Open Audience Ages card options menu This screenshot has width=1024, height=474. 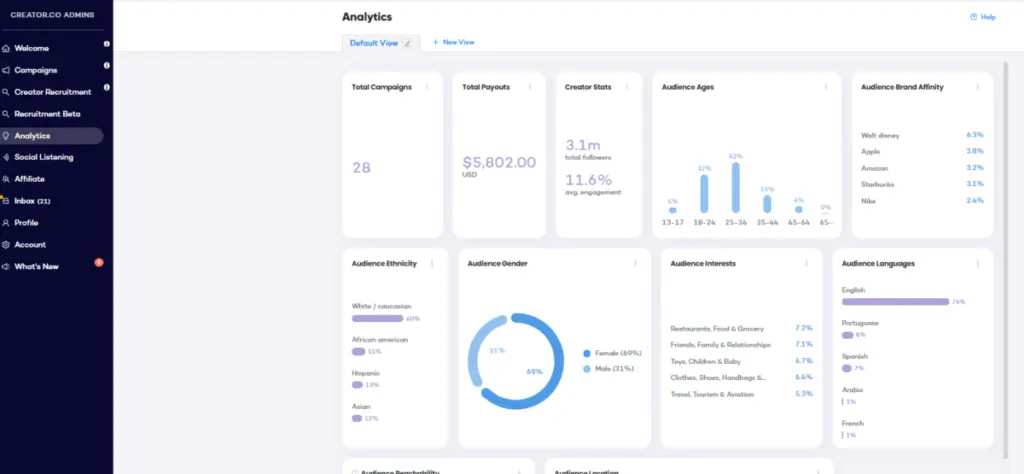(x=825, y=87)
